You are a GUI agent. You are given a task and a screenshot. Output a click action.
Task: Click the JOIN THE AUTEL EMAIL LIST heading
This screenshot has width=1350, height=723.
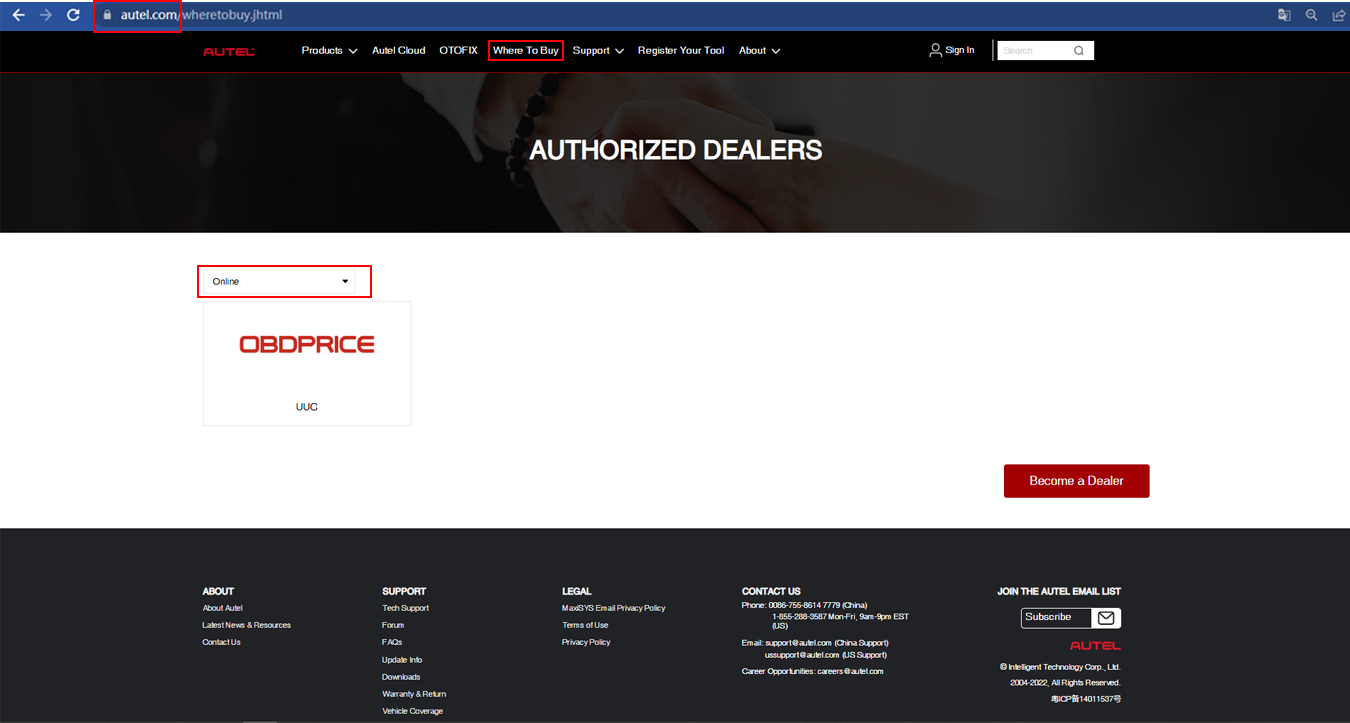pyautogui.click(x=1059, y=591)
